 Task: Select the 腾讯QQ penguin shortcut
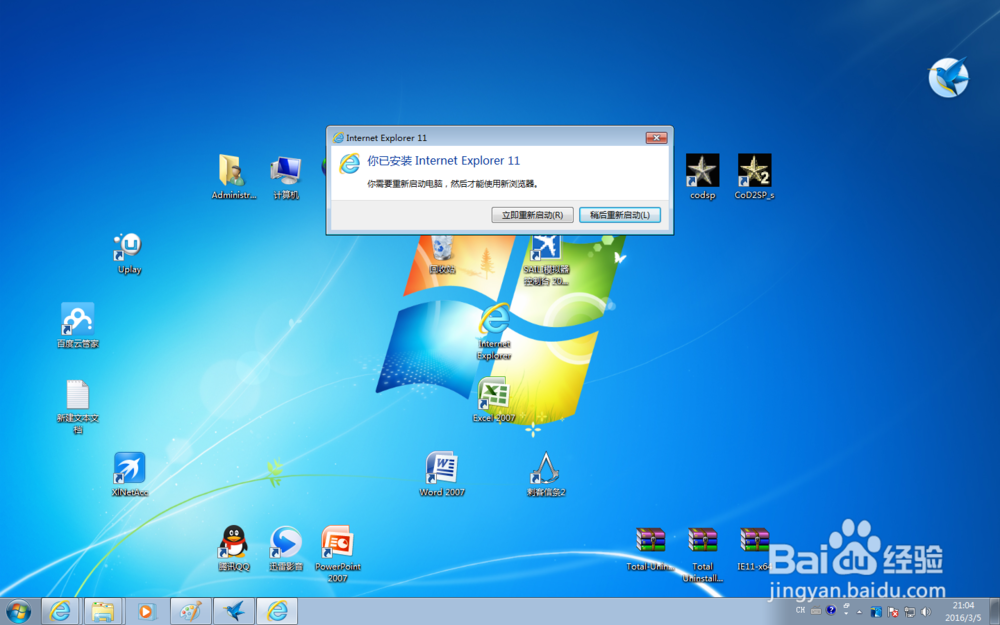click(233, 548)
